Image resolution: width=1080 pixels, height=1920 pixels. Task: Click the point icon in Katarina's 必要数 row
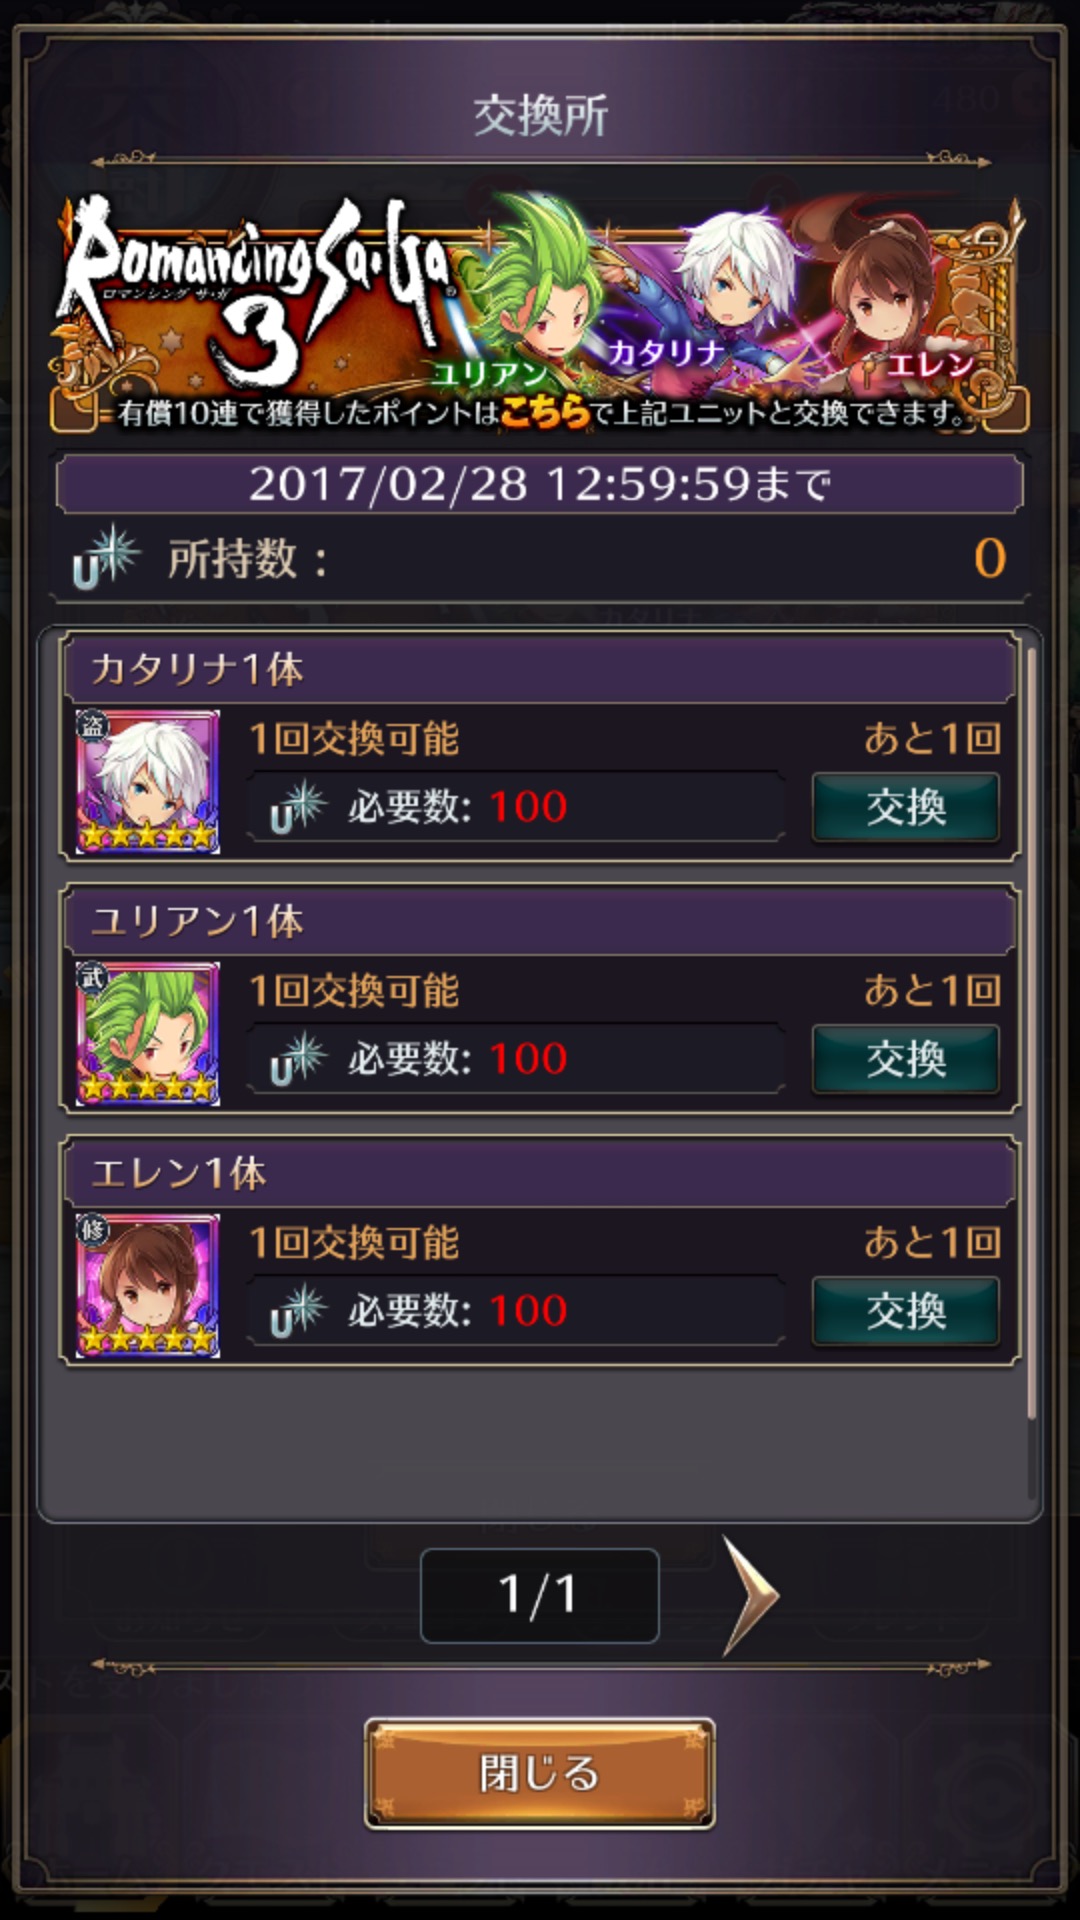point(298,807)
